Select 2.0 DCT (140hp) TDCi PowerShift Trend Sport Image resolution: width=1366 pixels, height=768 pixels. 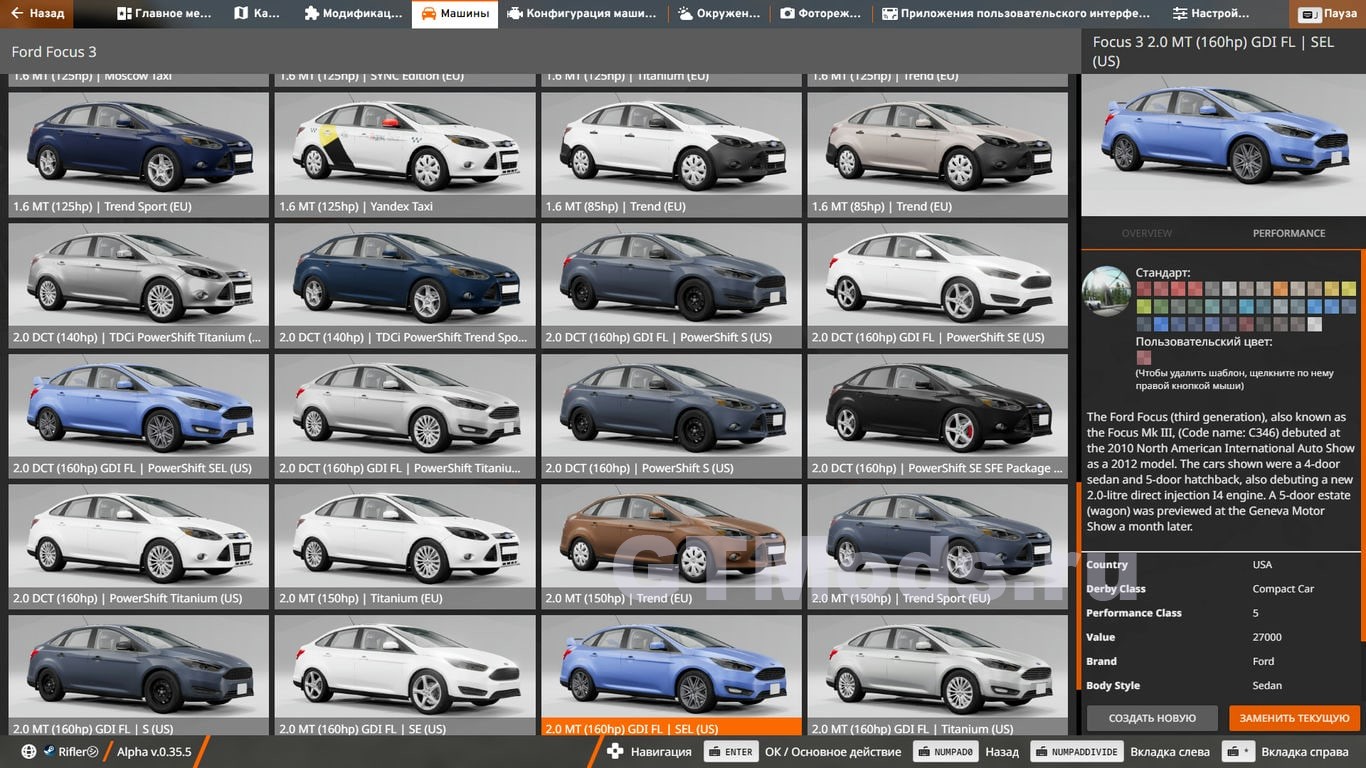(x=405, y=286)
